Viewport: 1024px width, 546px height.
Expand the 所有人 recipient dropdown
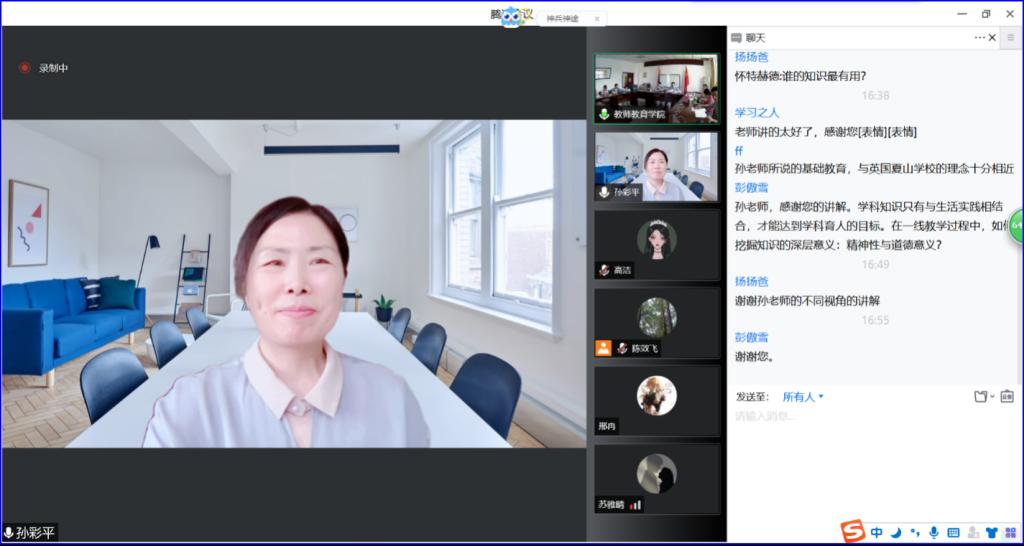point(803,397)
